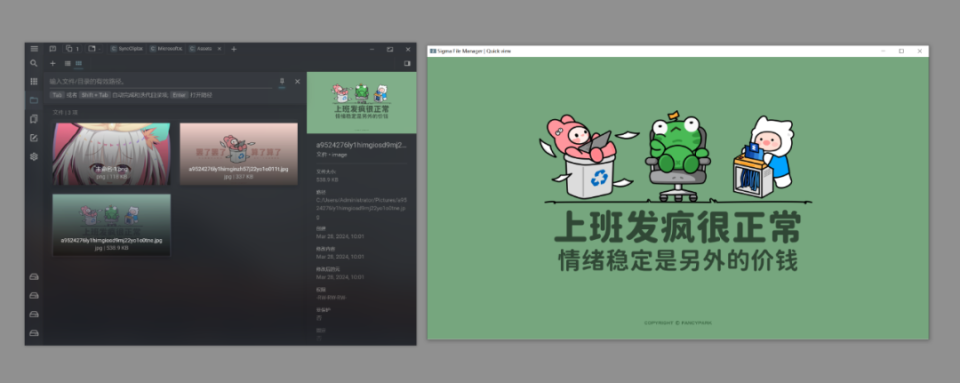Add a new tab with plus icon
Image resolution: width=960 pixels, height=383 pixels.
click(234, 49)
